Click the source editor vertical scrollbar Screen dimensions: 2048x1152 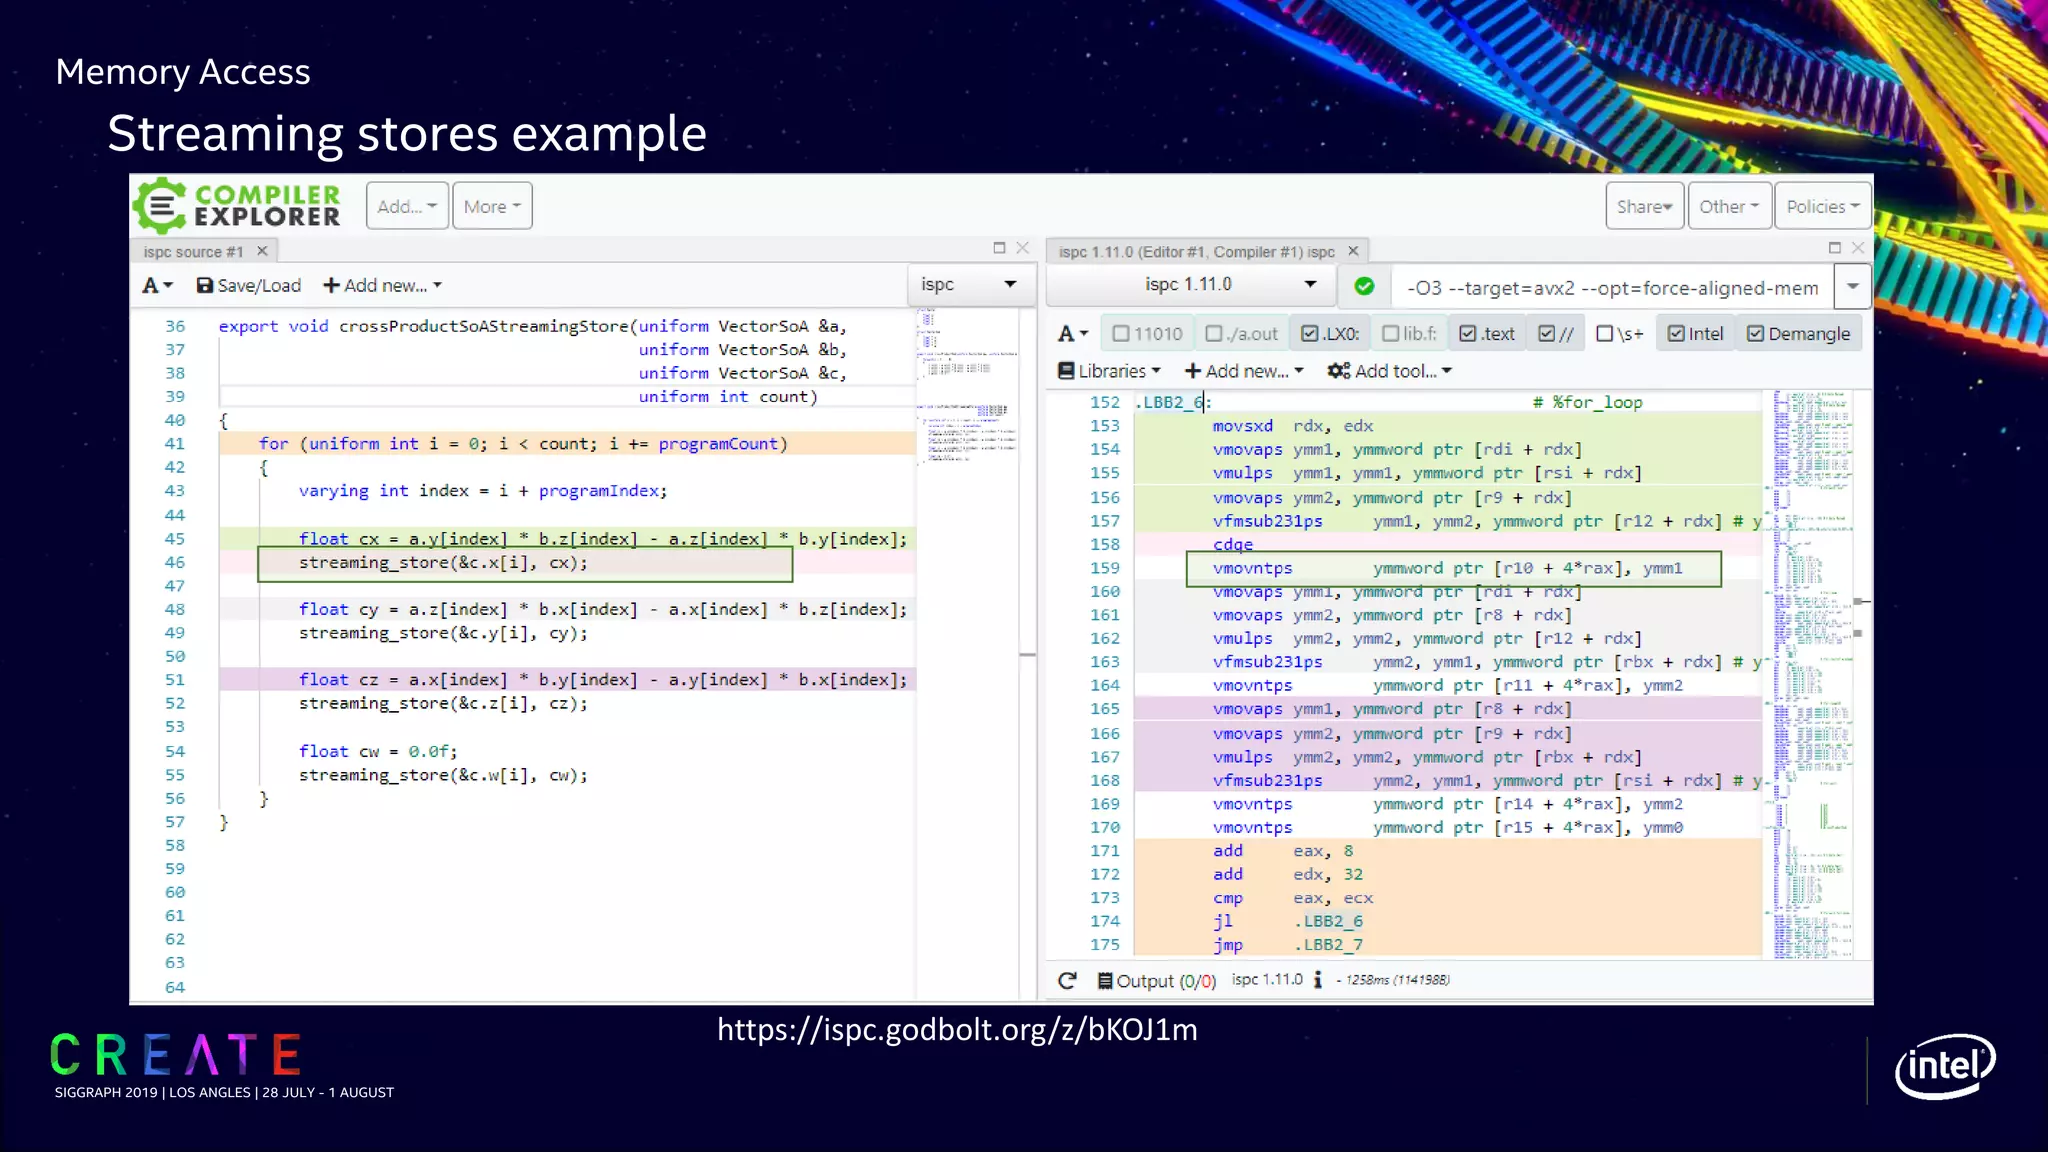tap(1027, 654)
